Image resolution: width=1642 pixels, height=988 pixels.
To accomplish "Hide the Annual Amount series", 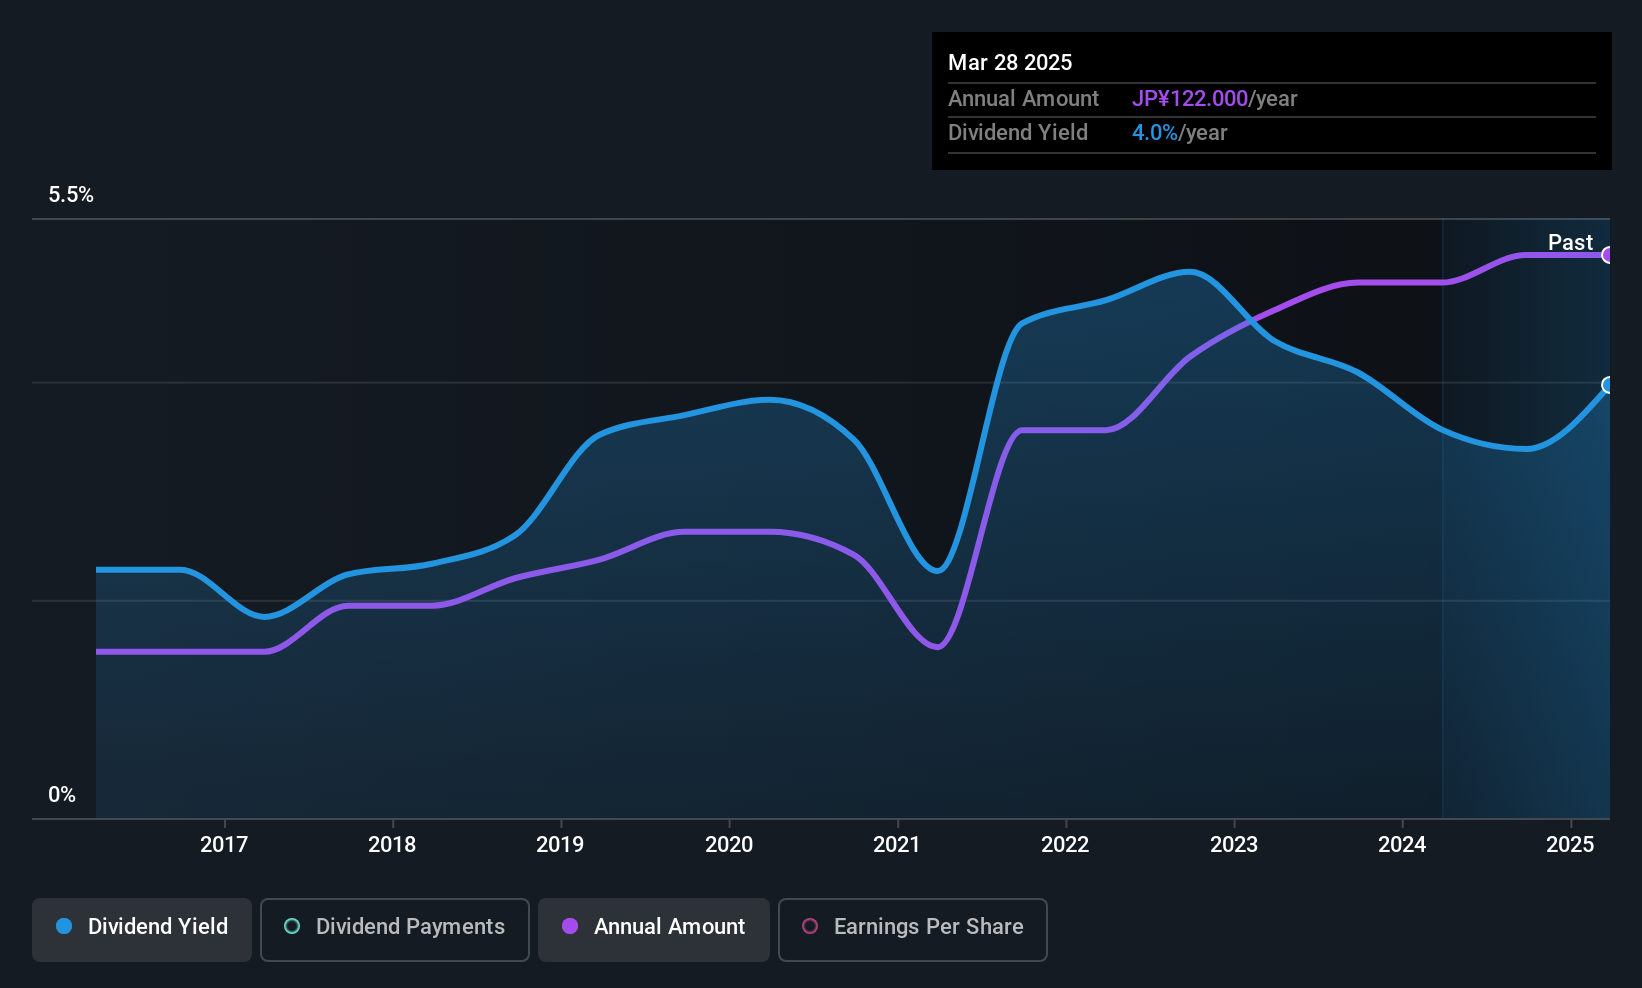I will tap(654, 929).
